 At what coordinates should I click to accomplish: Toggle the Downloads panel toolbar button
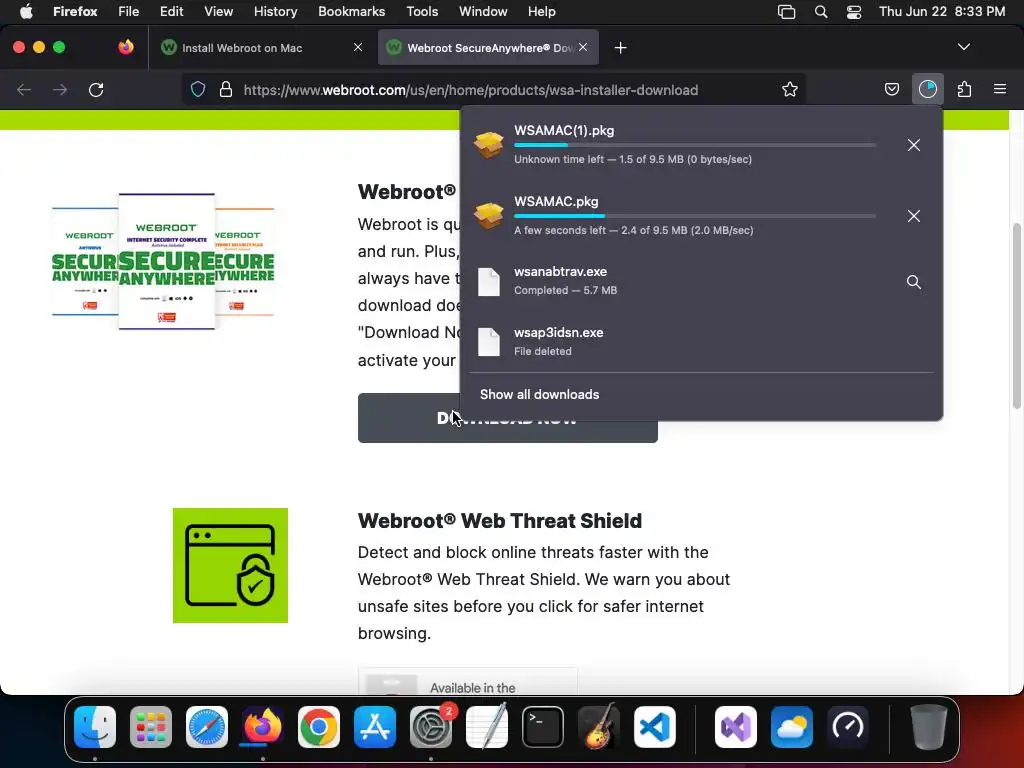(927, 89)
